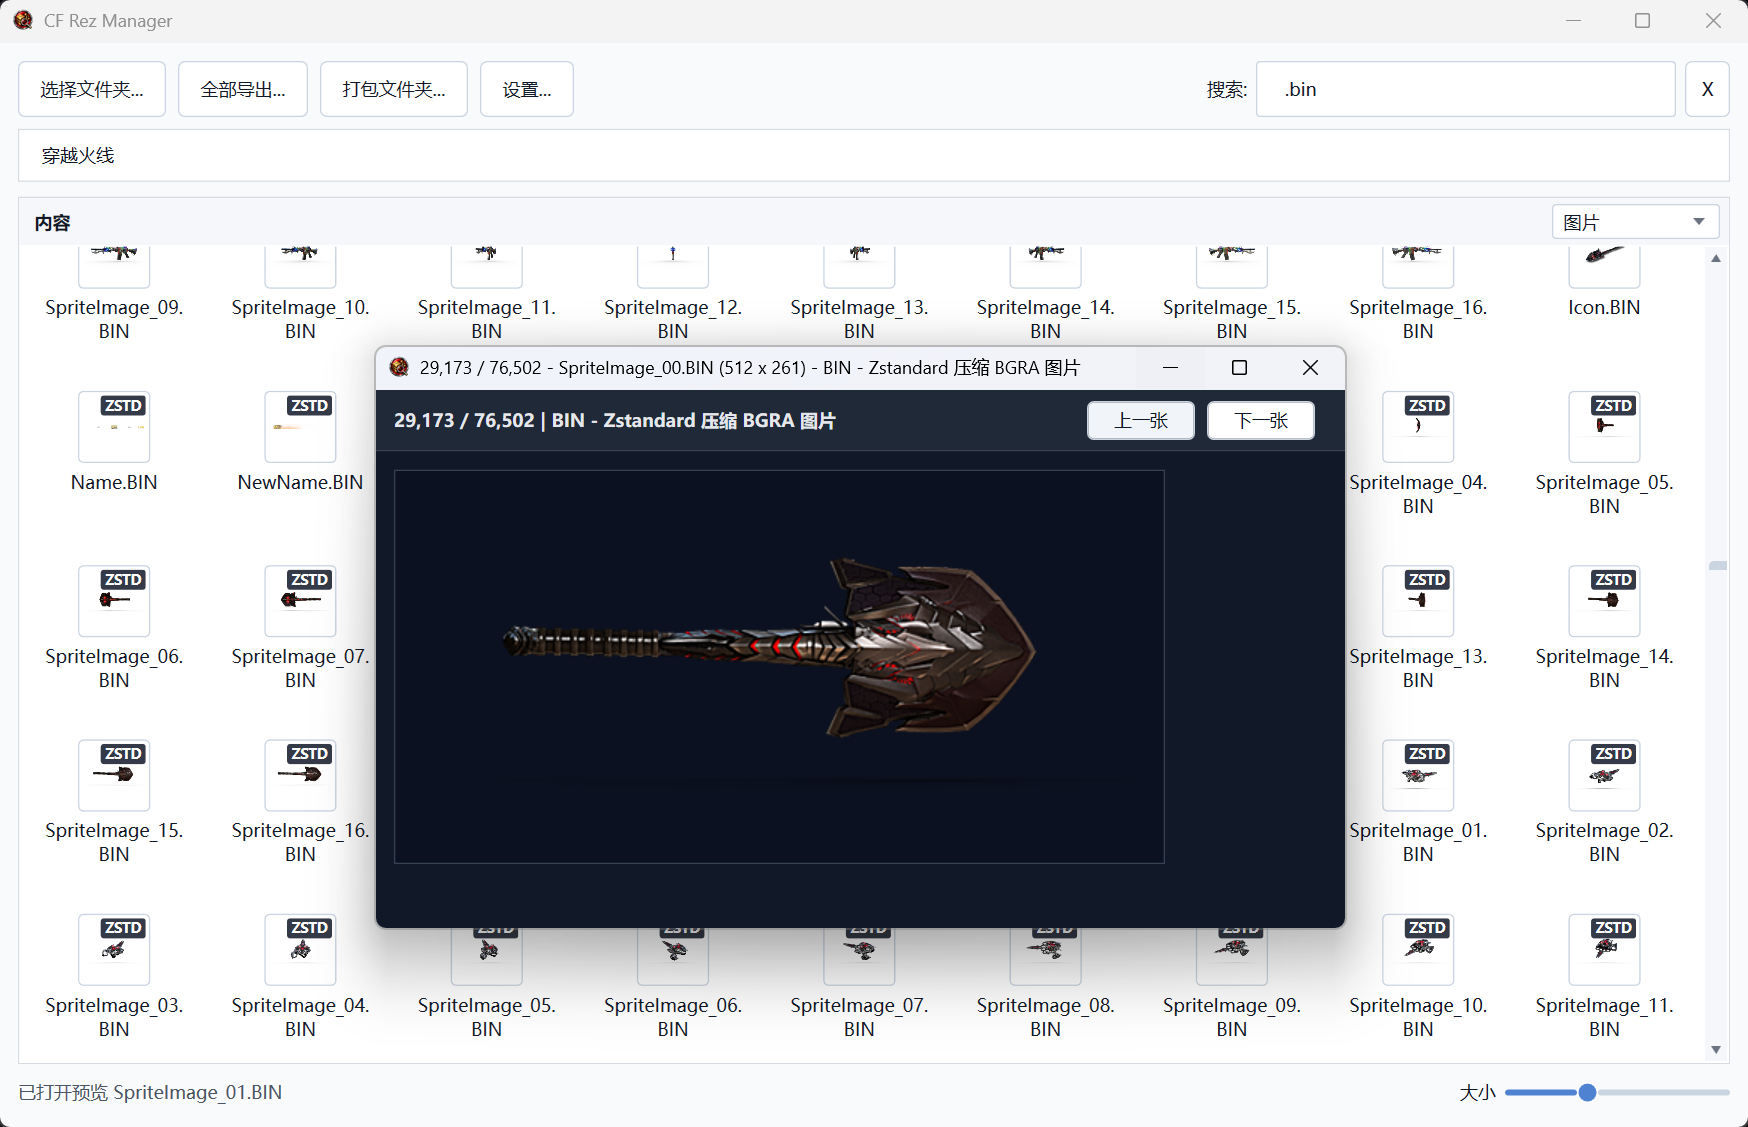The image size is (1748, 1127).
Task: Select the SpriteImage_08.BIN file icon
Action: point(1045,957)
